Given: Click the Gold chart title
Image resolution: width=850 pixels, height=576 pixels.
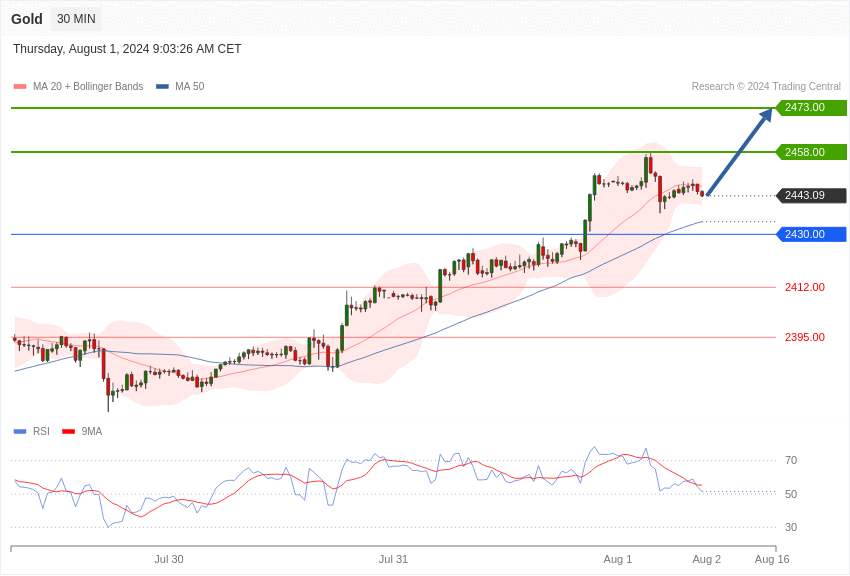Looking at the screenshot, I should [x=27, y=19].
